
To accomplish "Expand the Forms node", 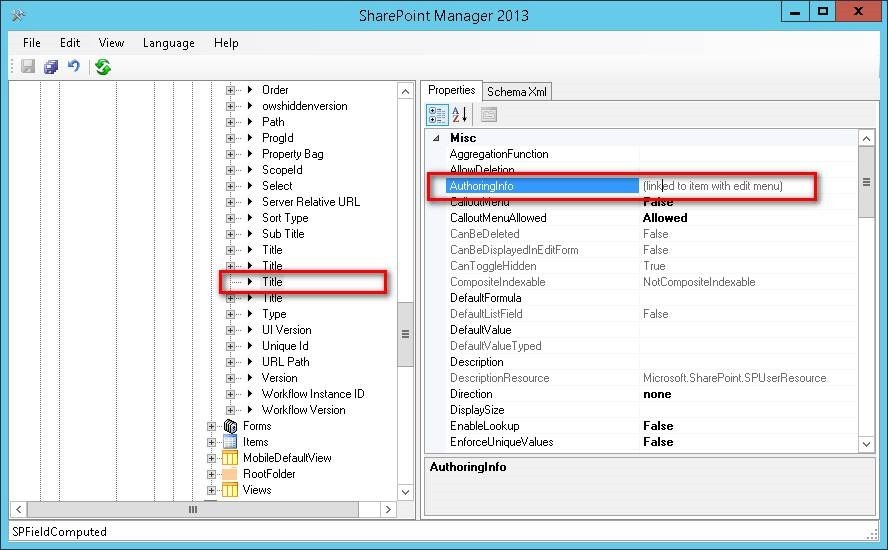I will [211, 427].
